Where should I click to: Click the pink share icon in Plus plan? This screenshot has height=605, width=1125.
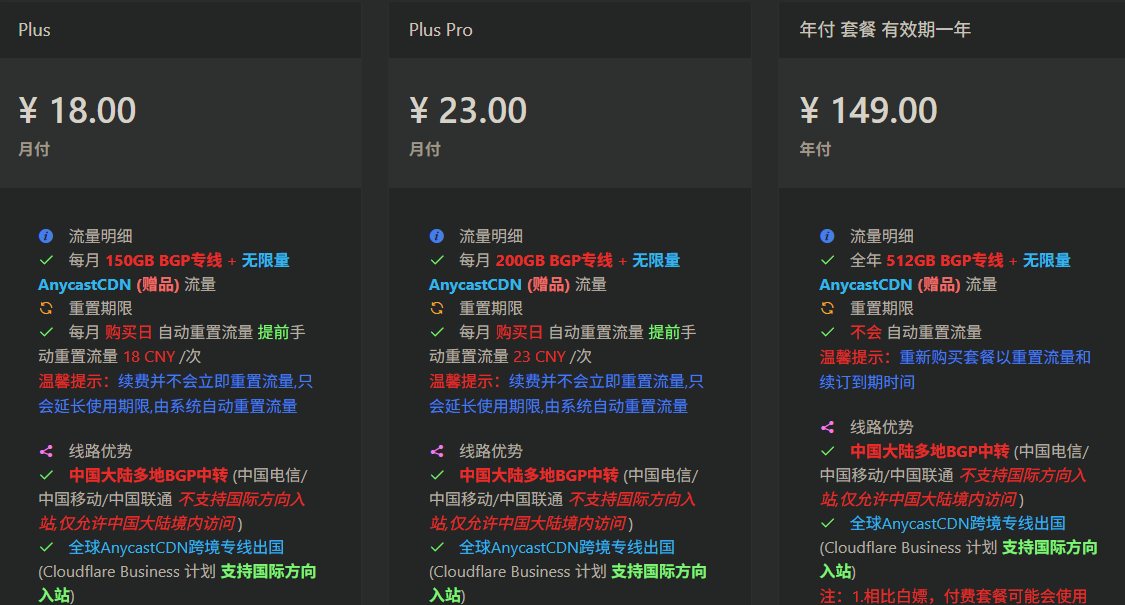coord(46,451)
